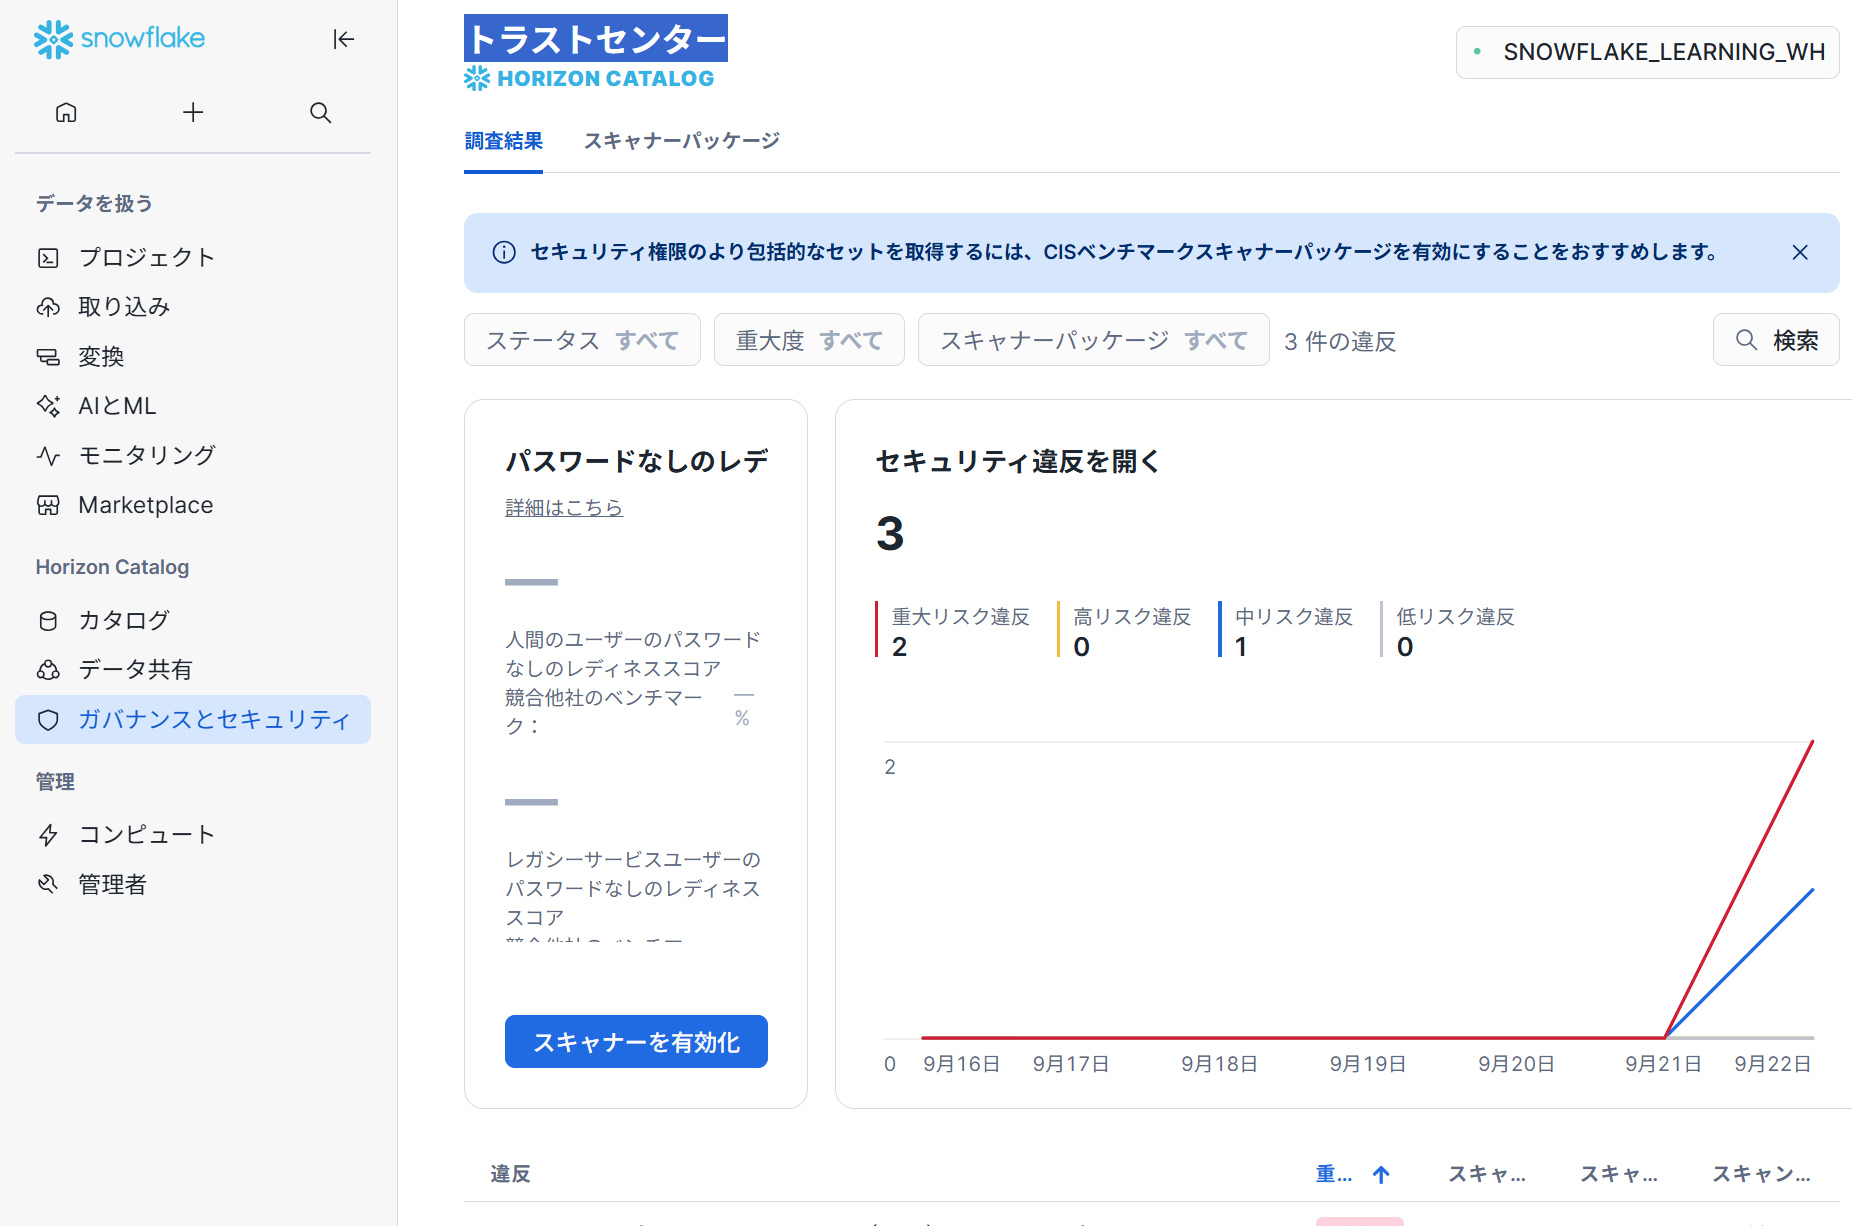Click 重大リスク違反 count

[x=899, y=647]
